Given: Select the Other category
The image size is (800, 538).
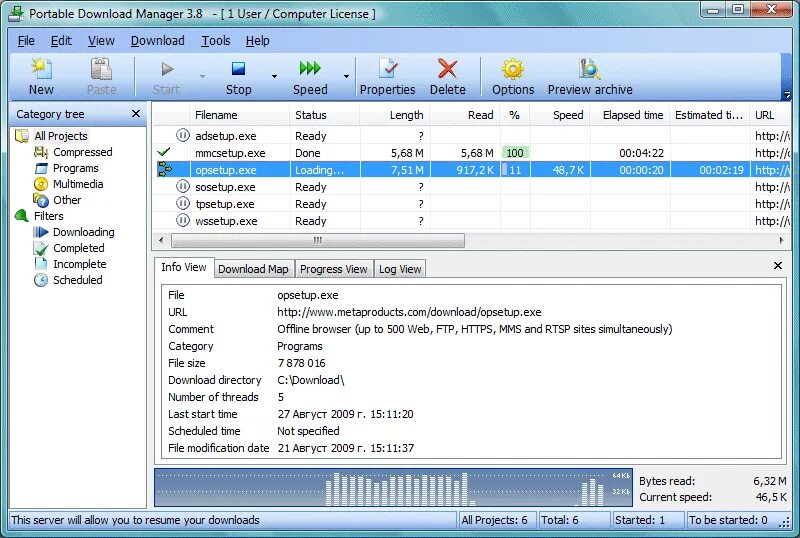Looking at the screenshot, I should point(67,200).
